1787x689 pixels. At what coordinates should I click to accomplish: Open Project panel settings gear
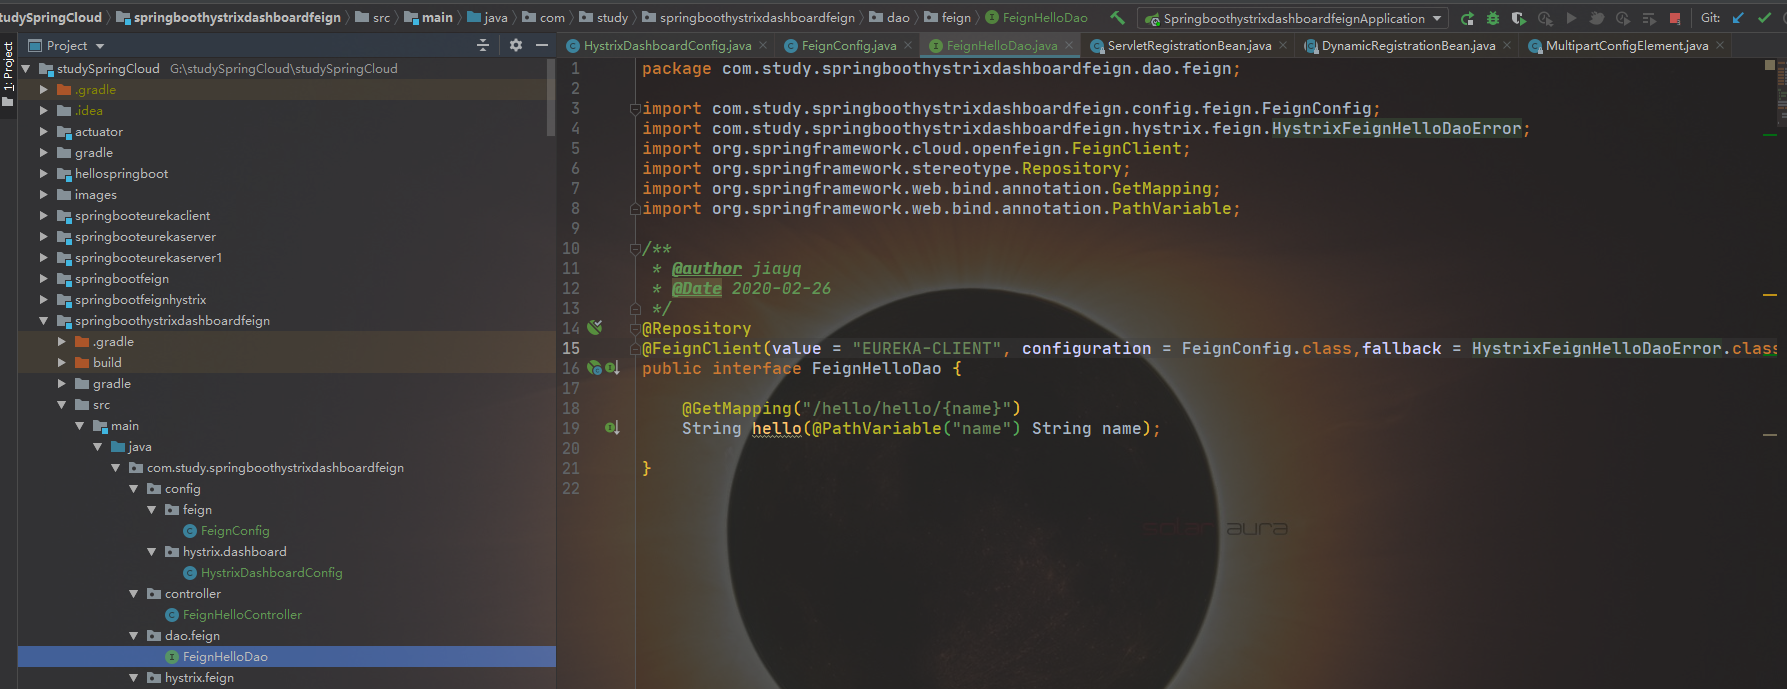click(x=516, y=45)
